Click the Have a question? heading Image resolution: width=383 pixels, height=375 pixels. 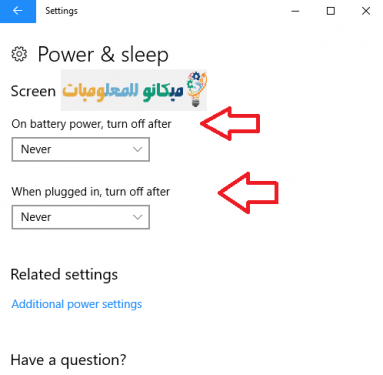pos(68,360)
